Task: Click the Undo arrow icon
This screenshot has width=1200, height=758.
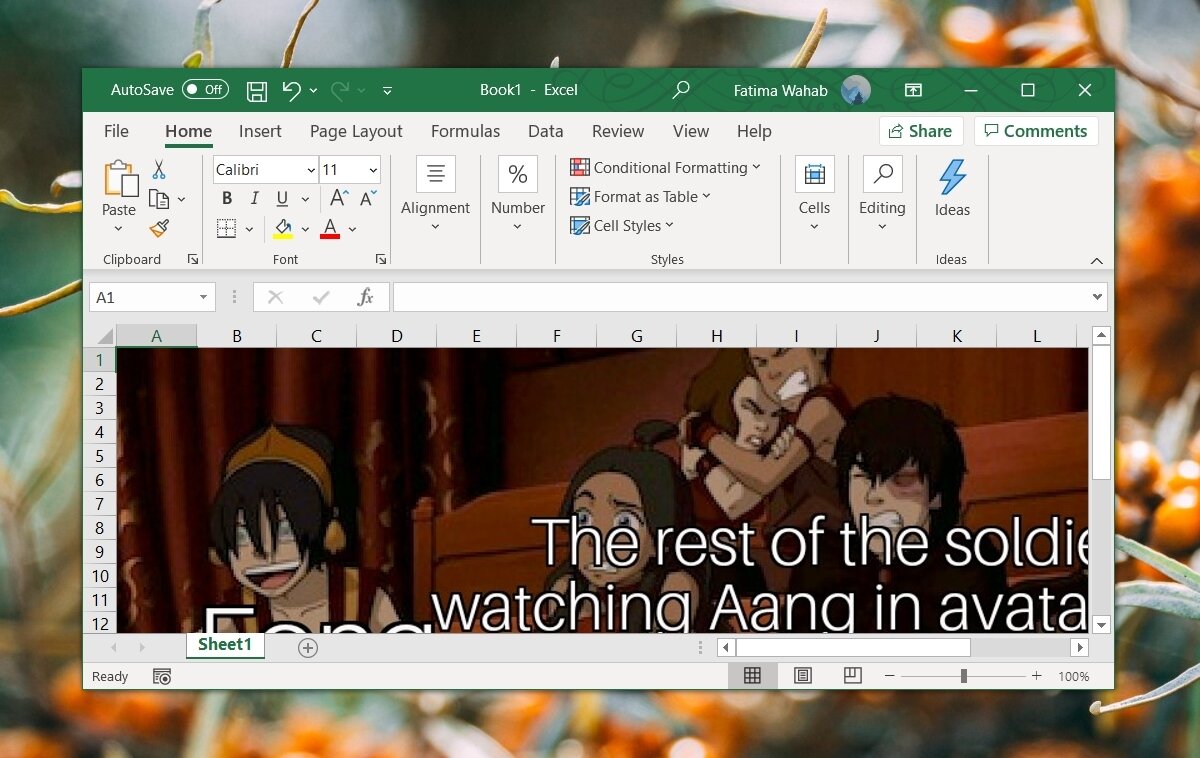Action: 291,90
